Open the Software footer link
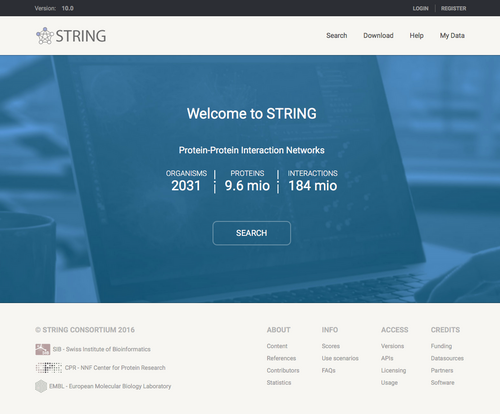500x414 pixels. click(442, 383)
